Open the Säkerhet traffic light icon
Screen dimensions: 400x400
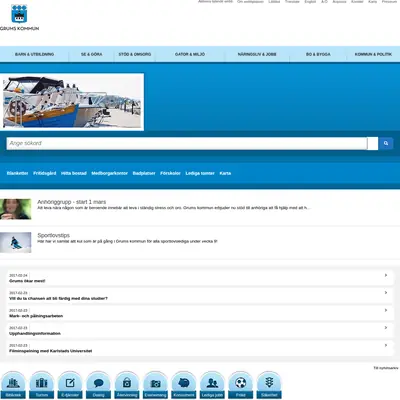[x=269, y=385]
